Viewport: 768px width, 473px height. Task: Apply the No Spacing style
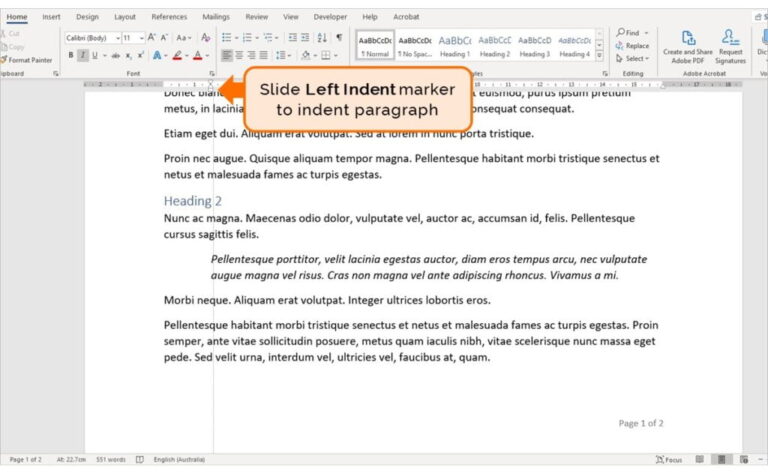pos(415,46)
